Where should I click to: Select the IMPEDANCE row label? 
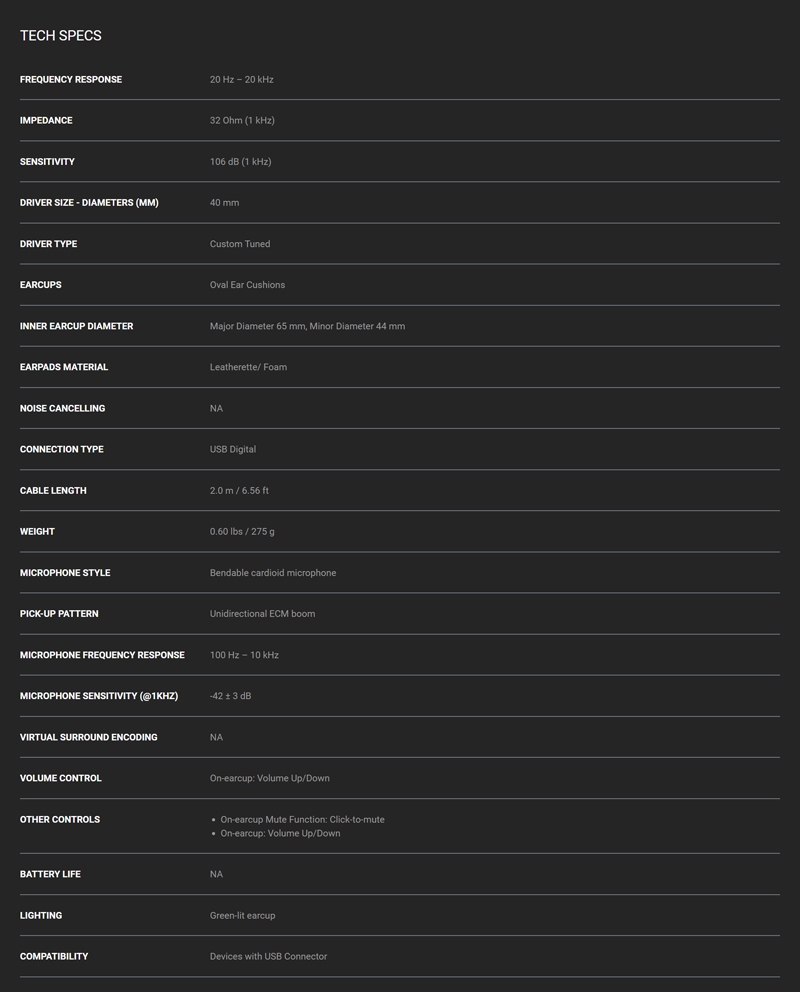point(46,120)
